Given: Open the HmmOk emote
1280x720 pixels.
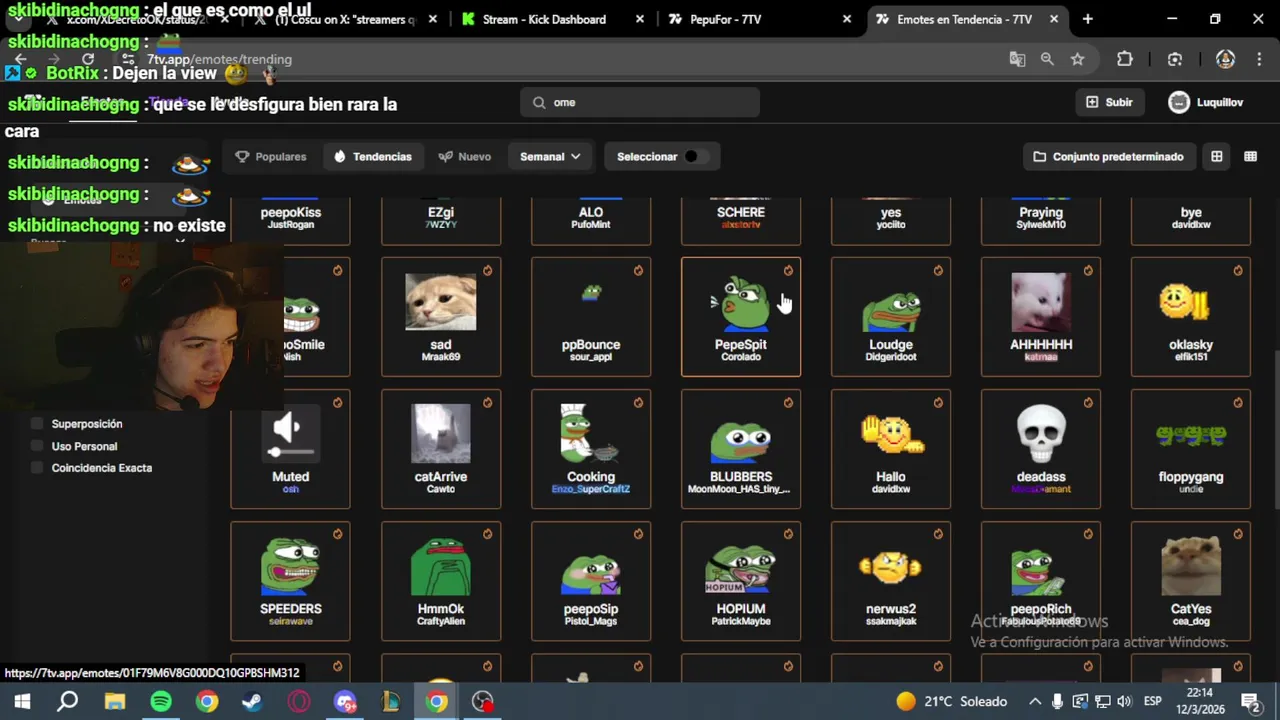Looking at the screenshot, I should [x=441, y=581].
